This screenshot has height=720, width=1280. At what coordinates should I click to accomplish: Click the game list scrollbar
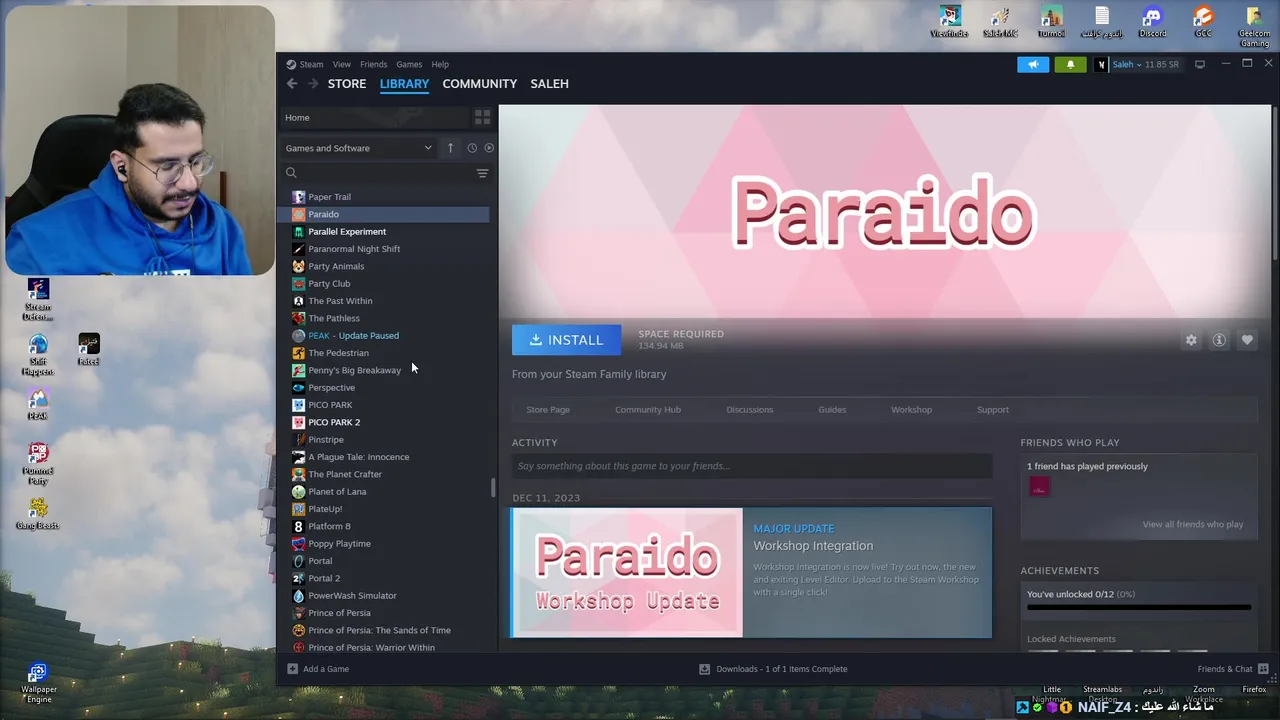(492, 488)
